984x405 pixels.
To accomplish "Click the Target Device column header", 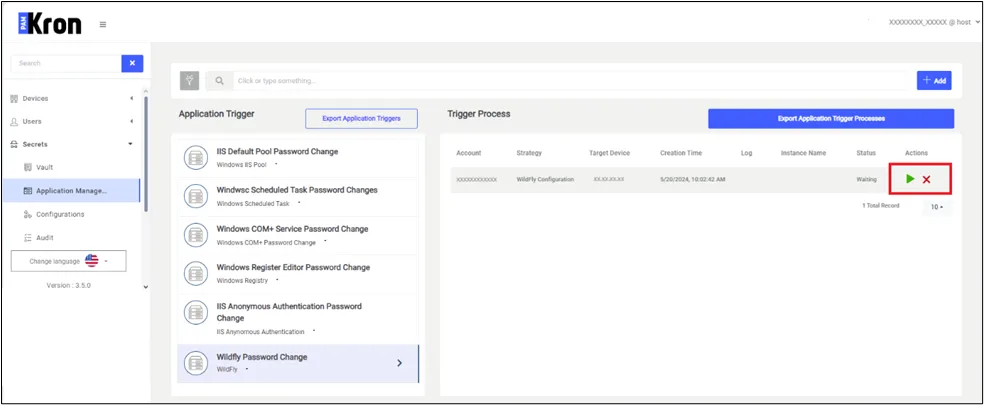I will [x=609, y=153].
